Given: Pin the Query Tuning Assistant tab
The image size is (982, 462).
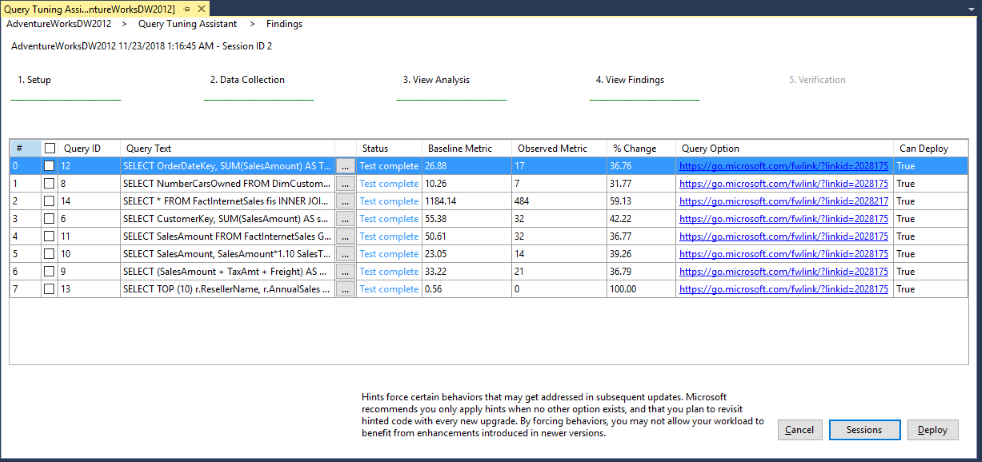Looking at the screenshot, I should point(187,8).
